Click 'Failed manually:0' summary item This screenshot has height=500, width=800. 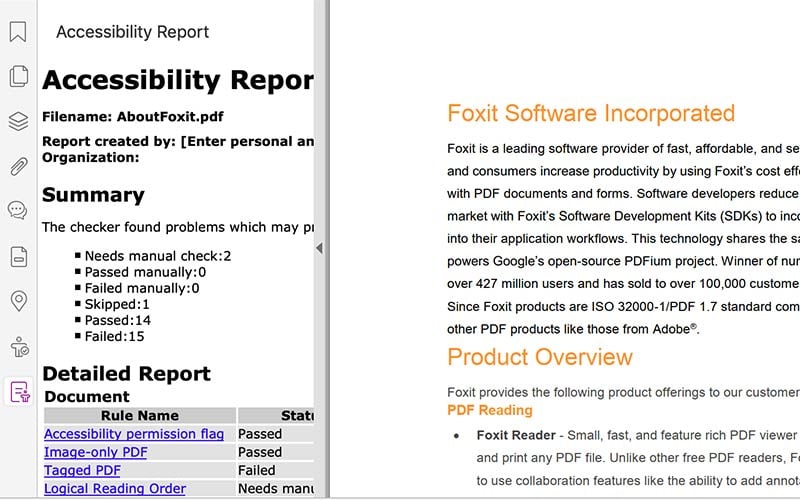coord(142,288)
